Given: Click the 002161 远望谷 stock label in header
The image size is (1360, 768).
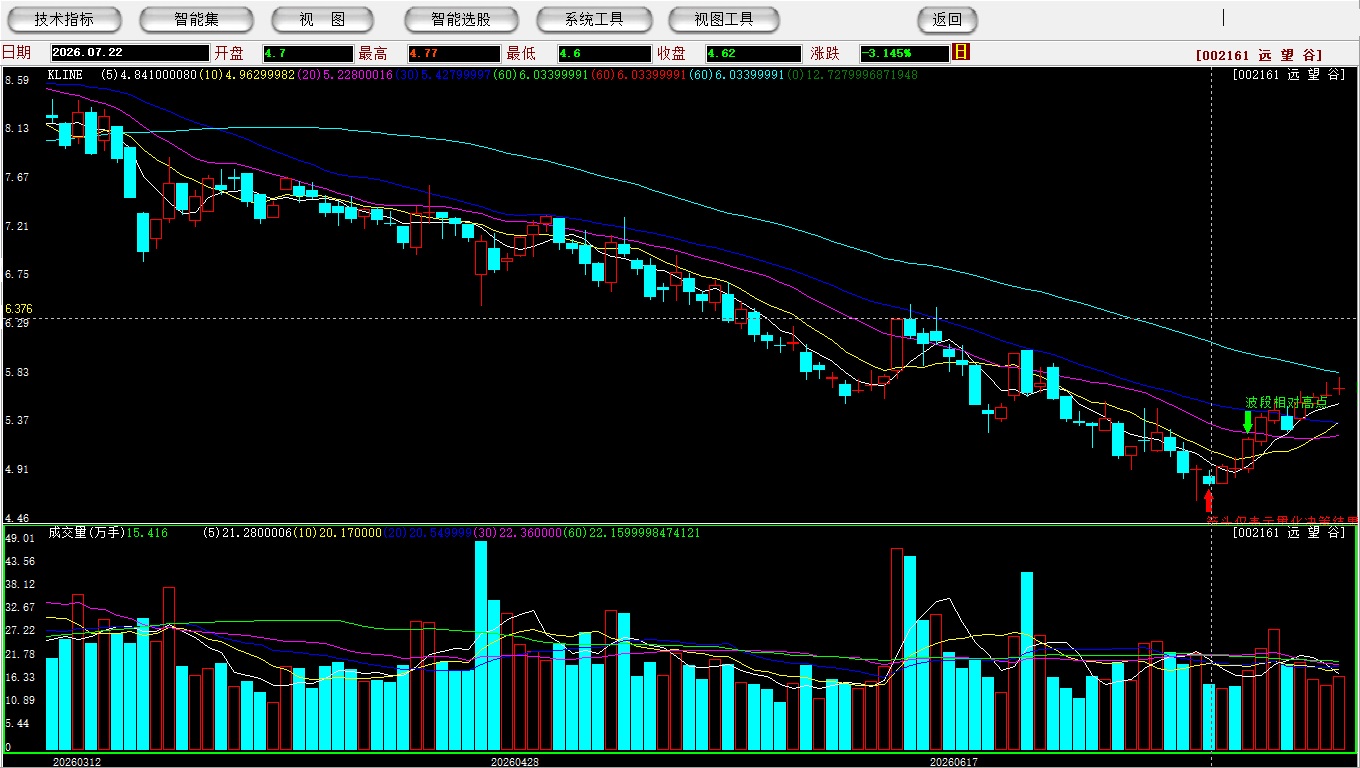Looking at the screenshot, I should coord(1259,56).
